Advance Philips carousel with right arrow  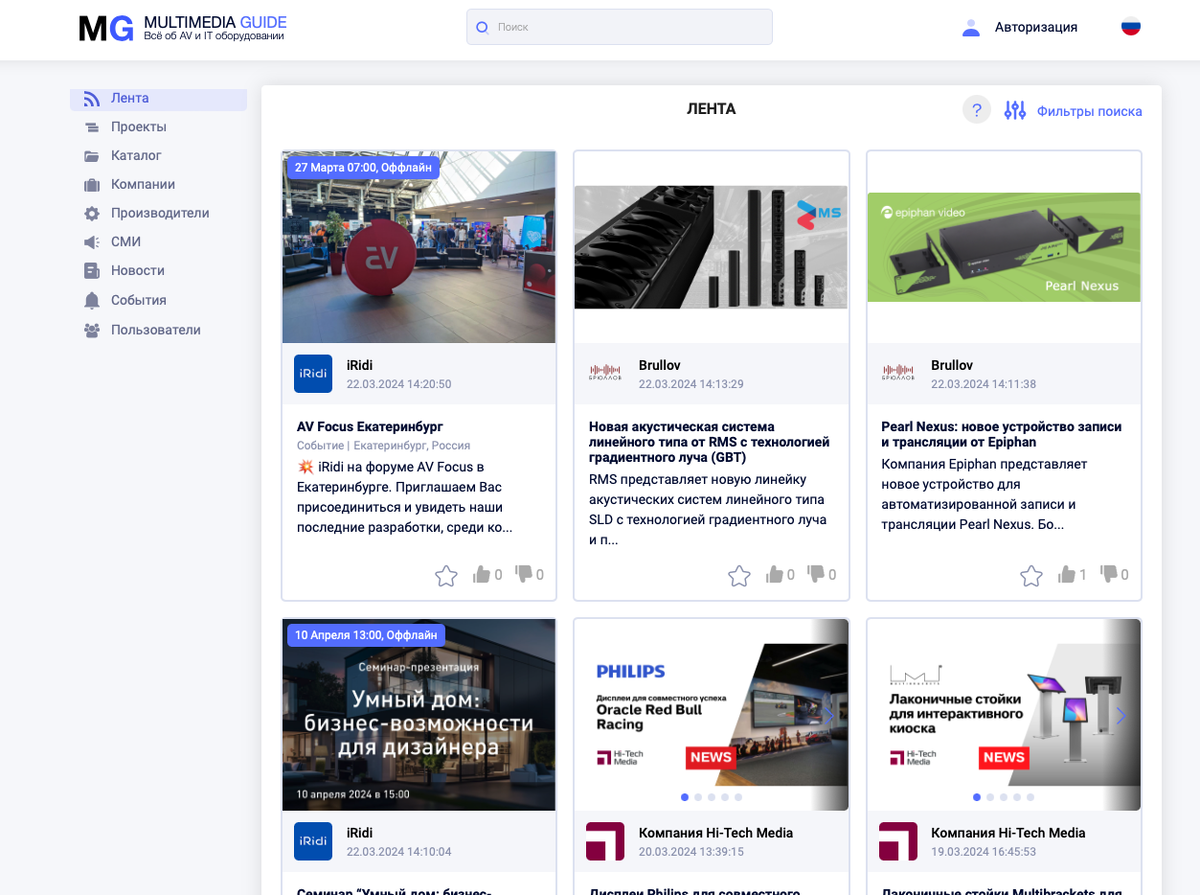click(x=828, y=715)
